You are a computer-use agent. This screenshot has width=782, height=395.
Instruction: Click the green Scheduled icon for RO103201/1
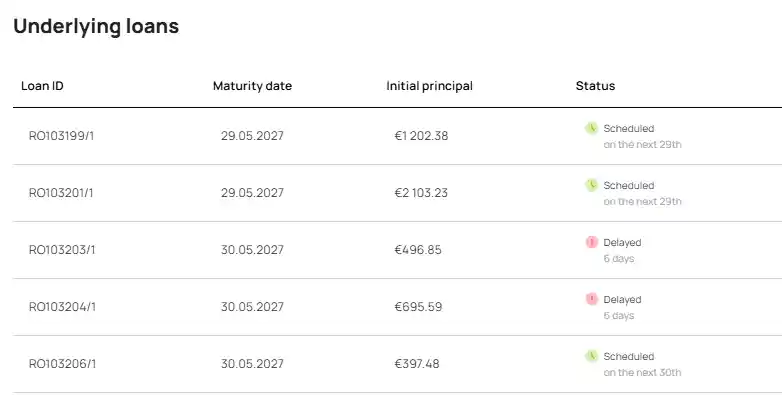(591, 185)
